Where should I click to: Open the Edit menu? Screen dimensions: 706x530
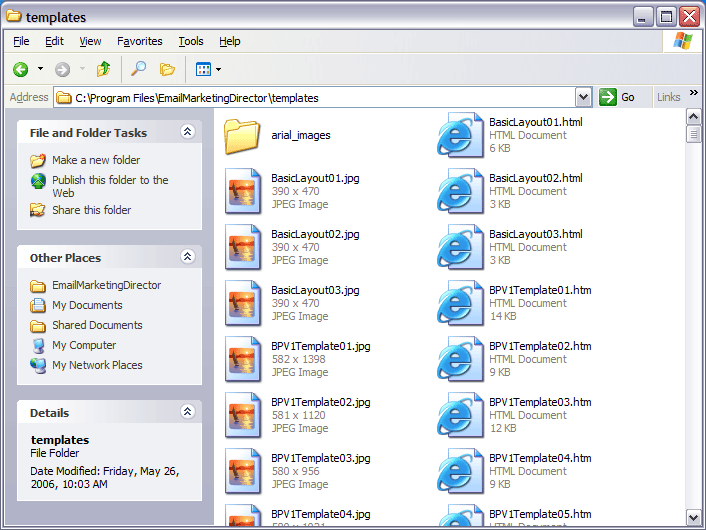click(x=54, y=41)
